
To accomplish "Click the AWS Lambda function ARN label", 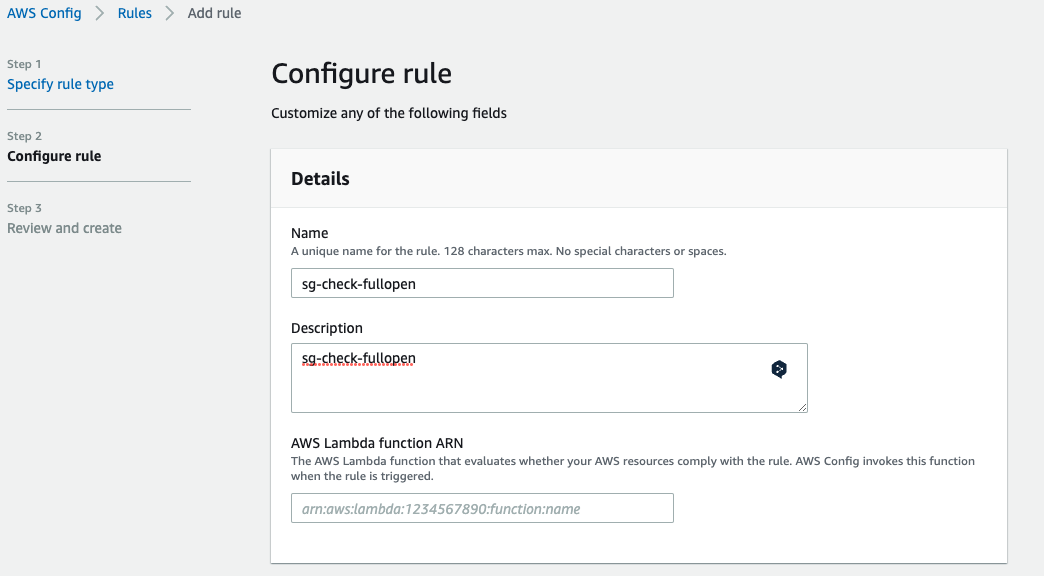I will (377, 443).
